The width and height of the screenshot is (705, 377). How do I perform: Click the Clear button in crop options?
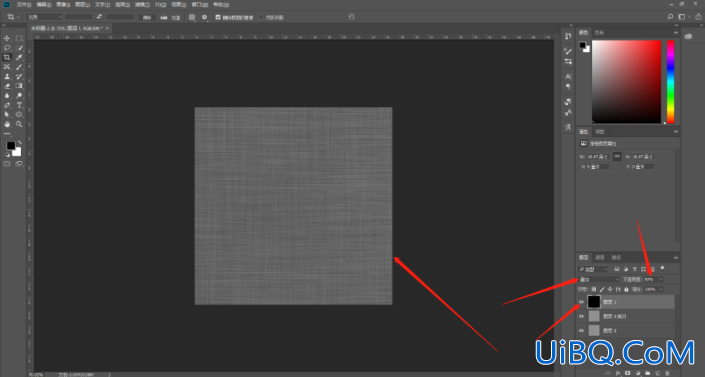point(147,17)
